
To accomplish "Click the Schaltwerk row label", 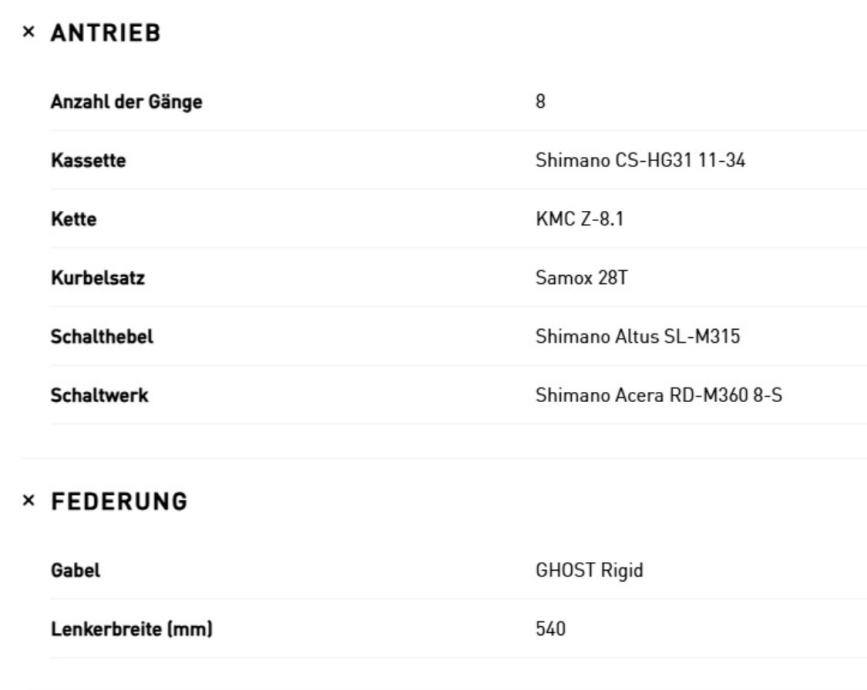I will [100, 395].
